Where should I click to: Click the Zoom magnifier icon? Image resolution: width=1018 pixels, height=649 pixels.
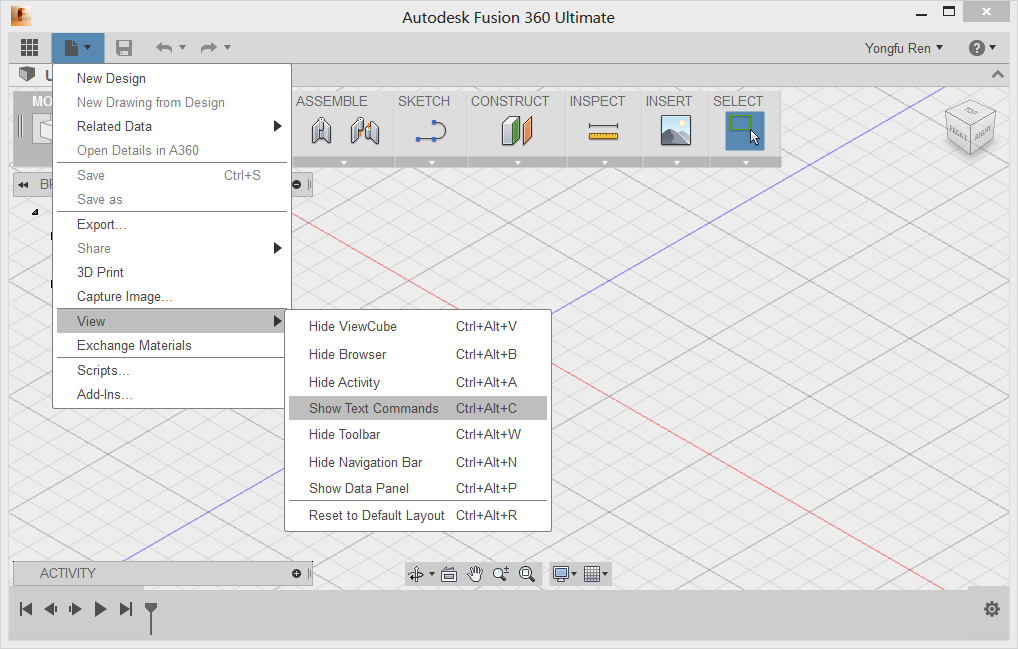coord(501,574)
